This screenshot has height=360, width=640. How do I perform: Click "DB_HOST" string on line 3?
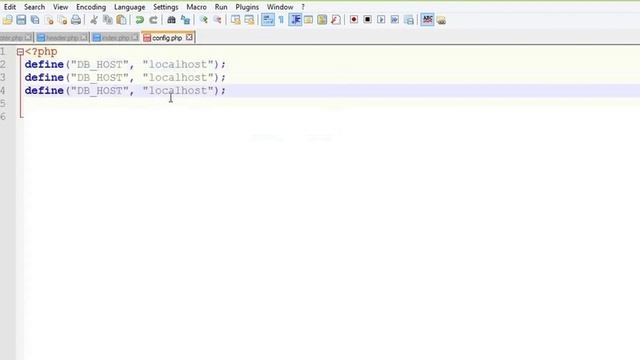pyautogui.click(x=100, y=78)
